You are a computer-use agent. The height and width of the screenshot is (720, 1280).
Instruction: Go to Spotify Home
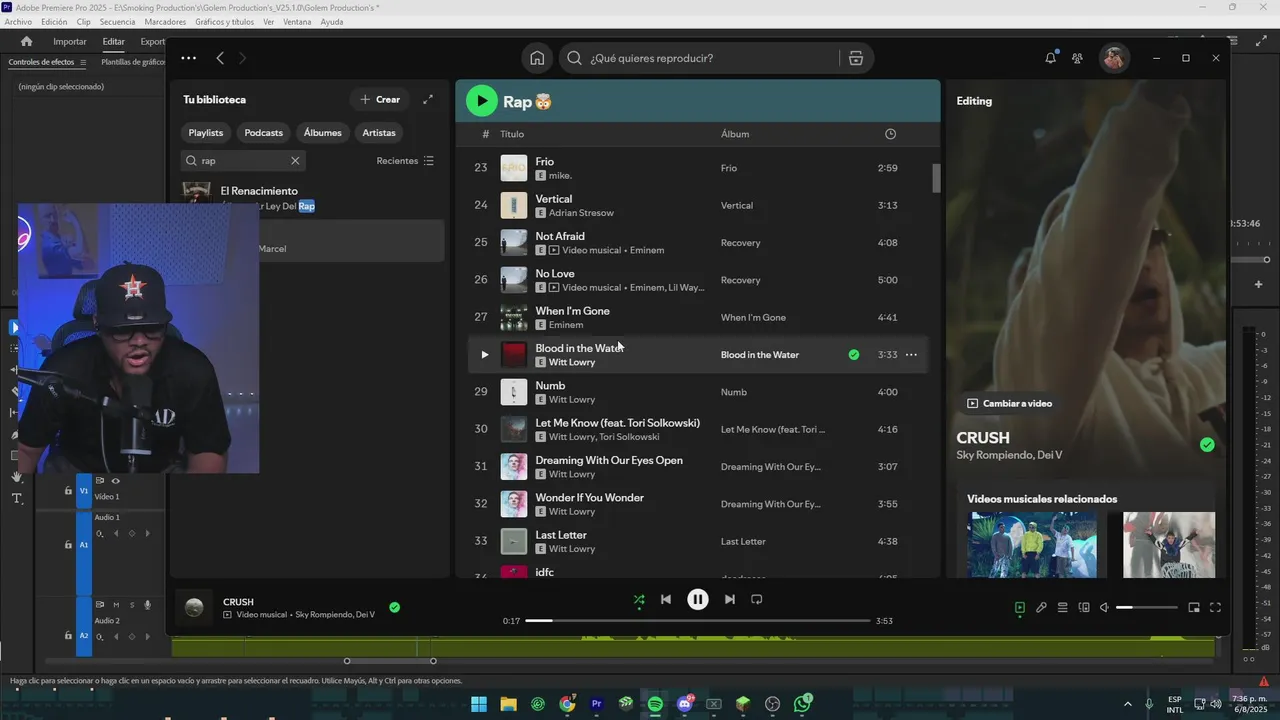coord(537,58)
